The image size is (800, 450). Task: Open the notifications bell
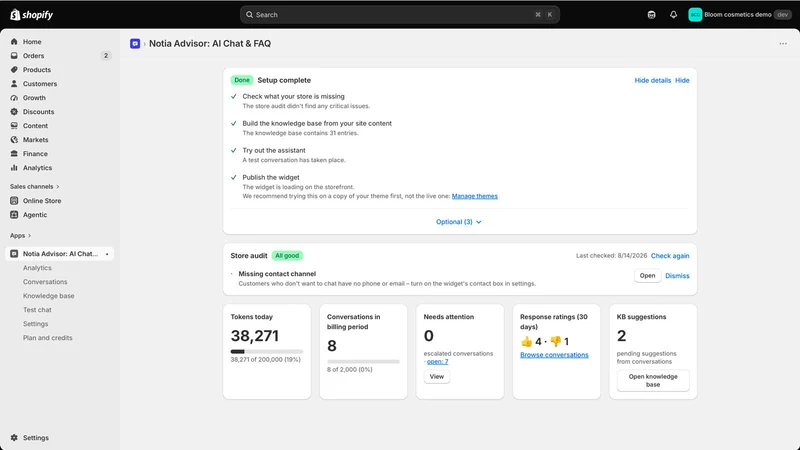[x=673, y=15]
